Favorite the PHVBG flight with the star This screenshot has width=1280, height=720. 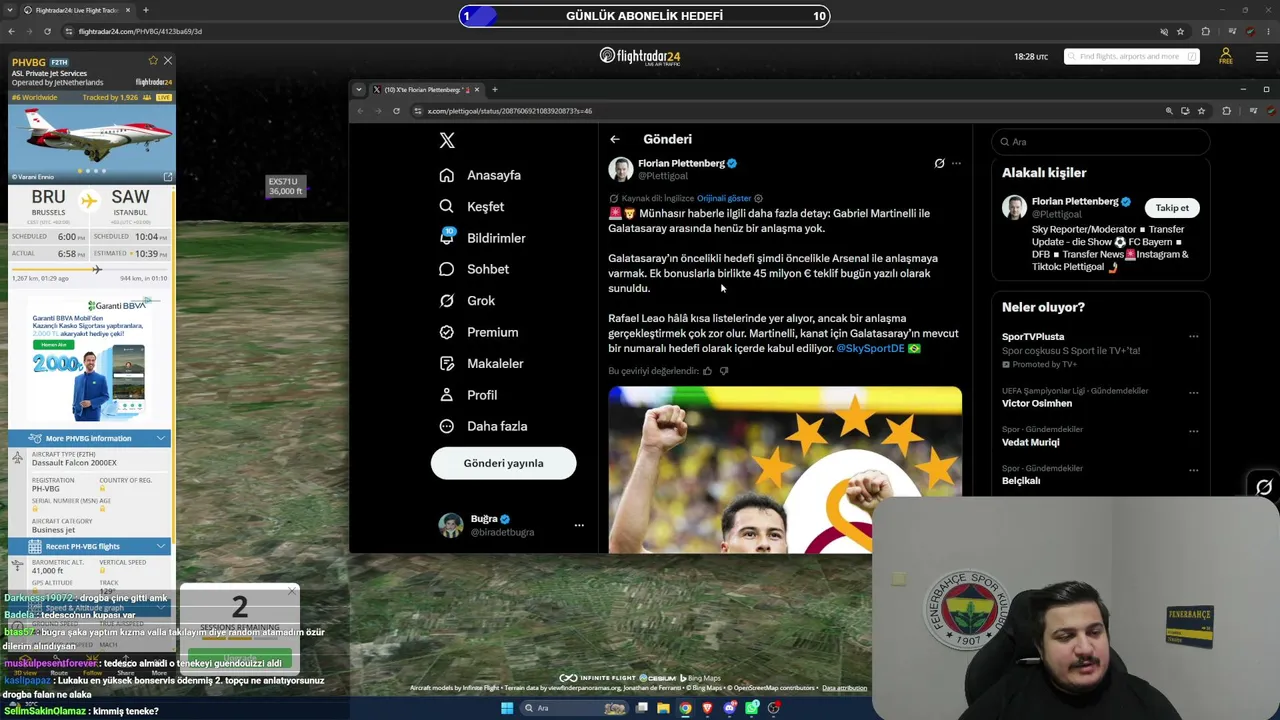click(x=153, y=61)
